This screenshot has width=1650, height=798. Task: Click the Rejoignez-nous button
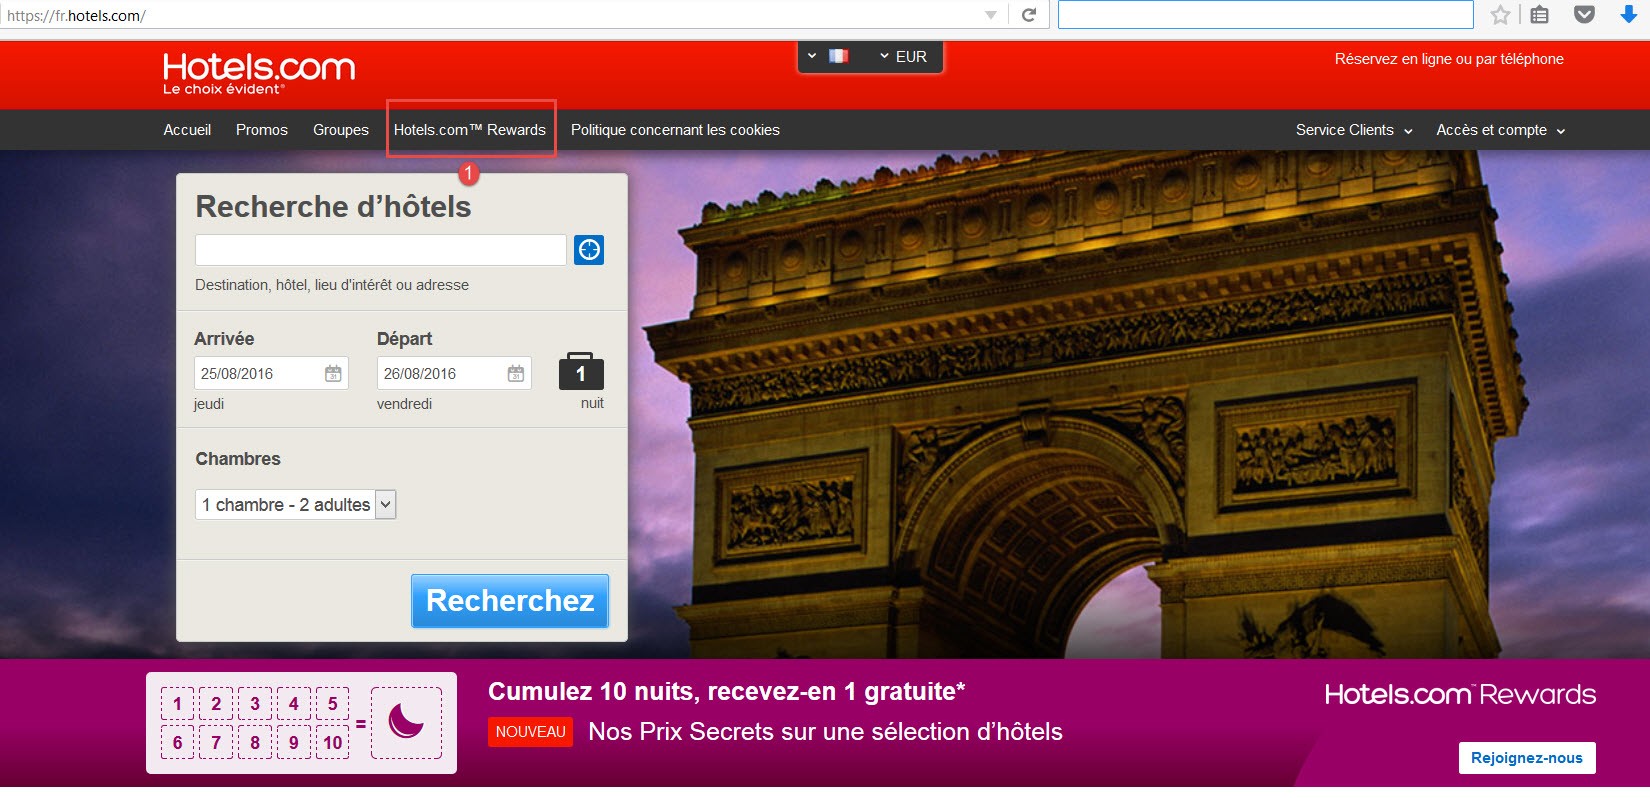[x=1527, y=758]
